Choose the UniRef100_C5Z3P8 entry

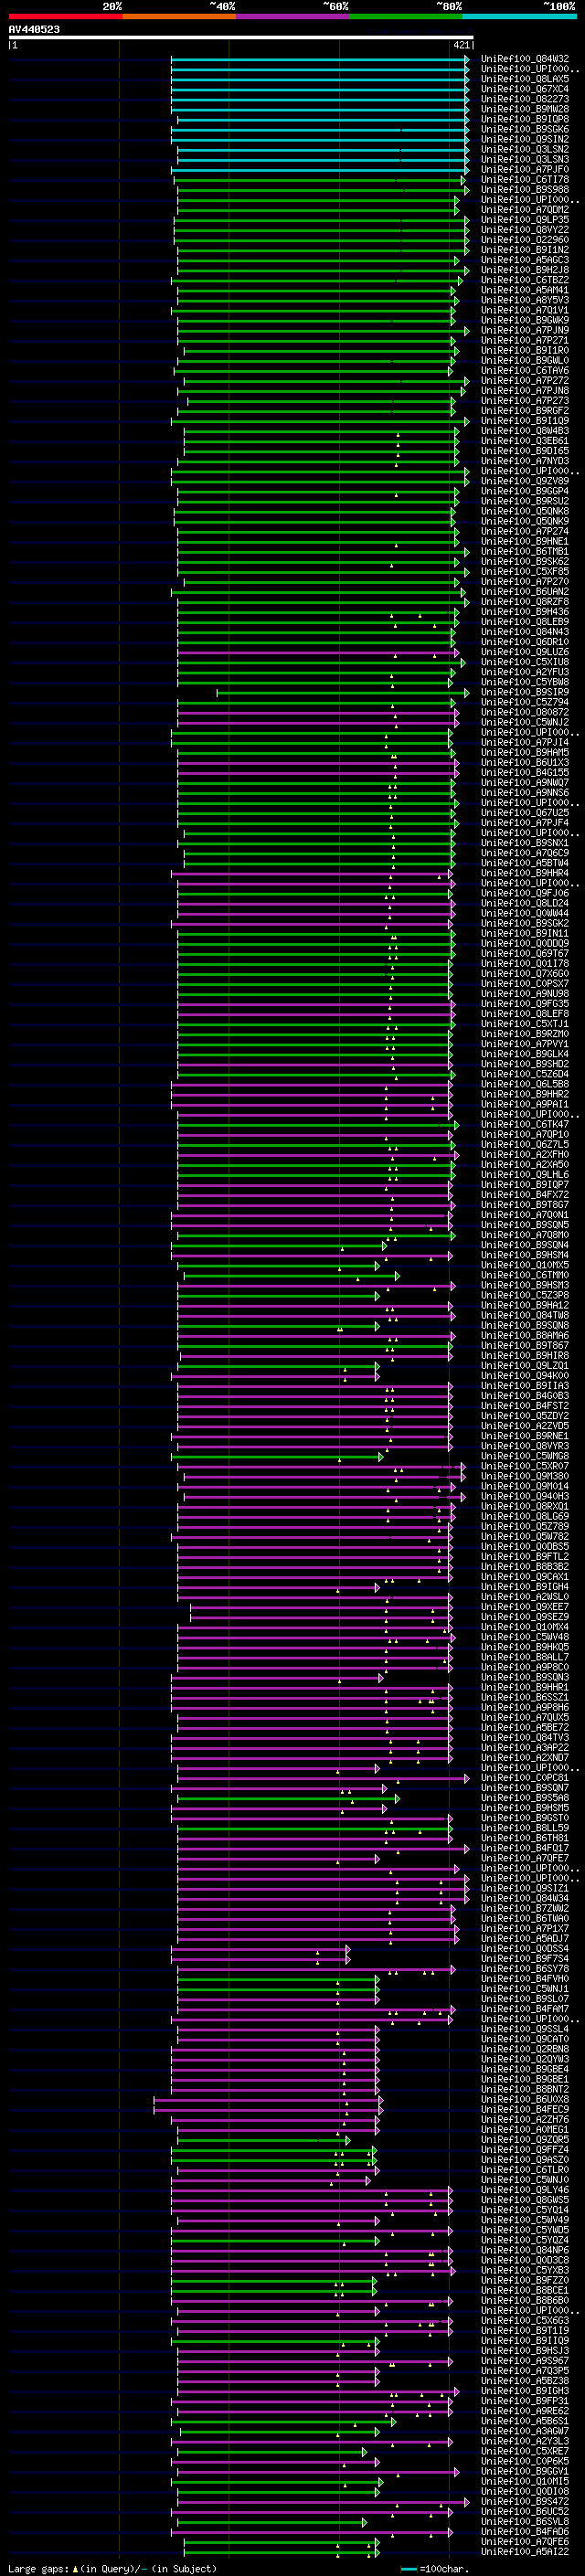tap(525, 1295)
